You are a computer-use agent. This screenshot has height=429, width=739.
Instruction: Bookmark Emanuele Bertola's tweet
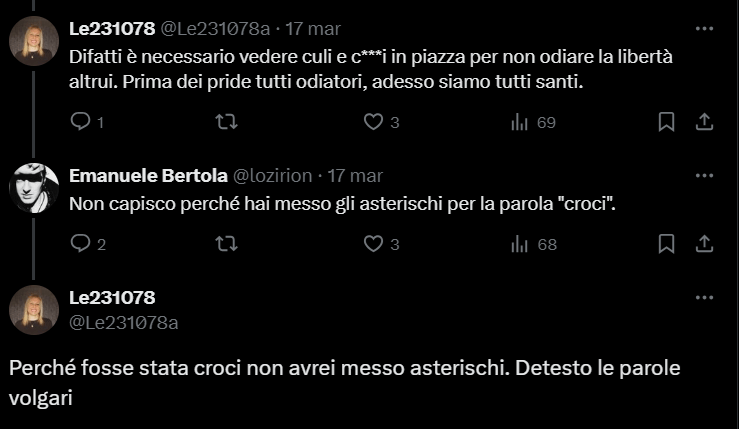click(666, 243)
